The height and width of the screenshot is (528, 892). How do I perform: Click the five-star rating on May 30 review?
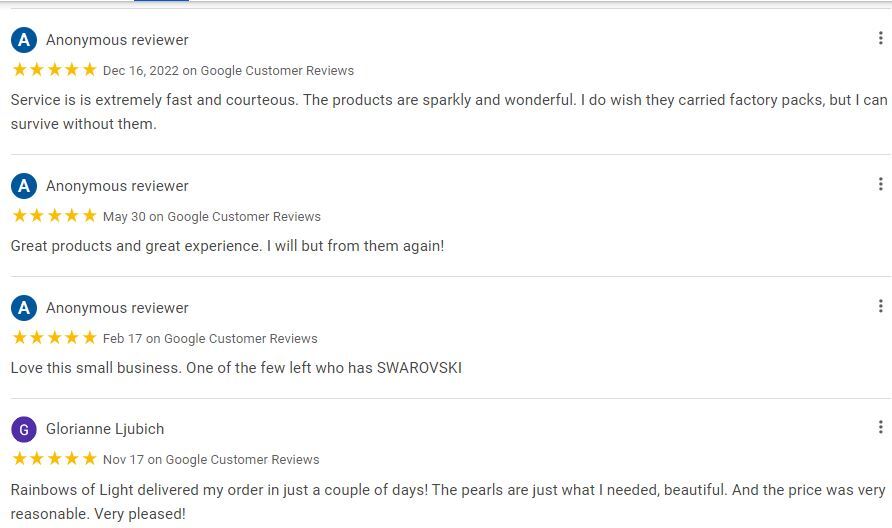54,216
